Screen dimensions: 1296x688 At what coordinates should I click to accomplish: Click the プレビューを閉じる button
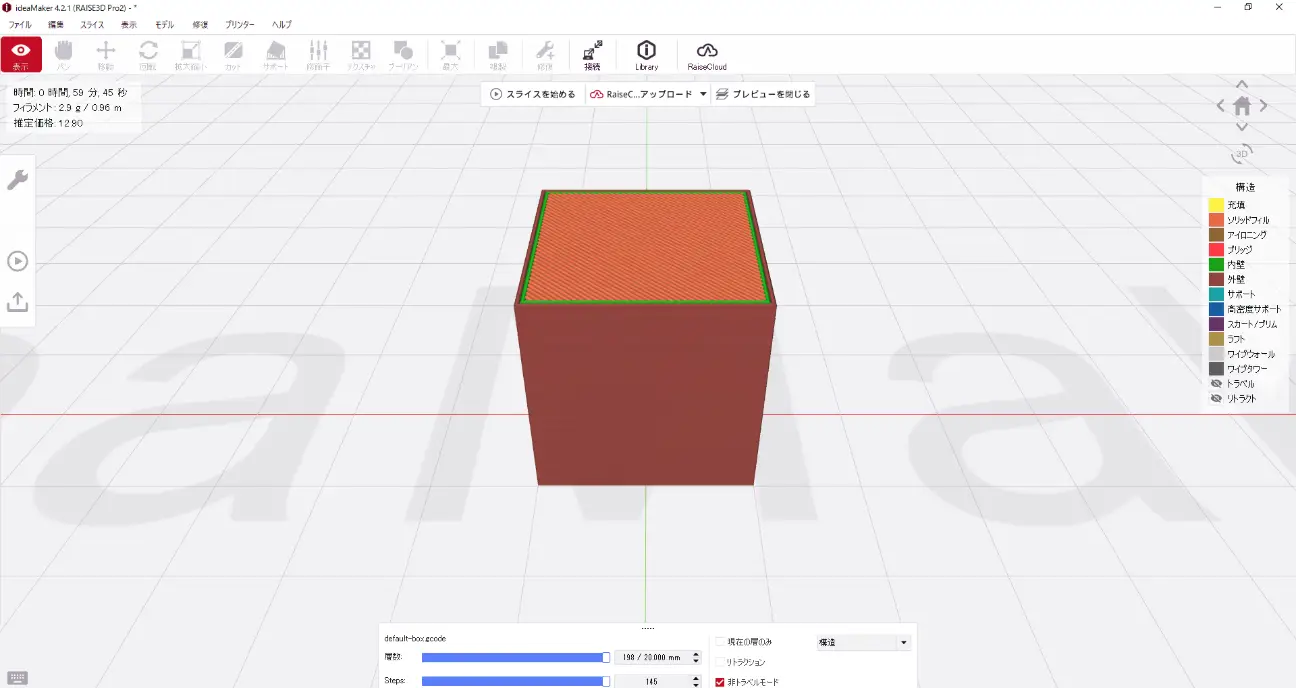(762, 94)
